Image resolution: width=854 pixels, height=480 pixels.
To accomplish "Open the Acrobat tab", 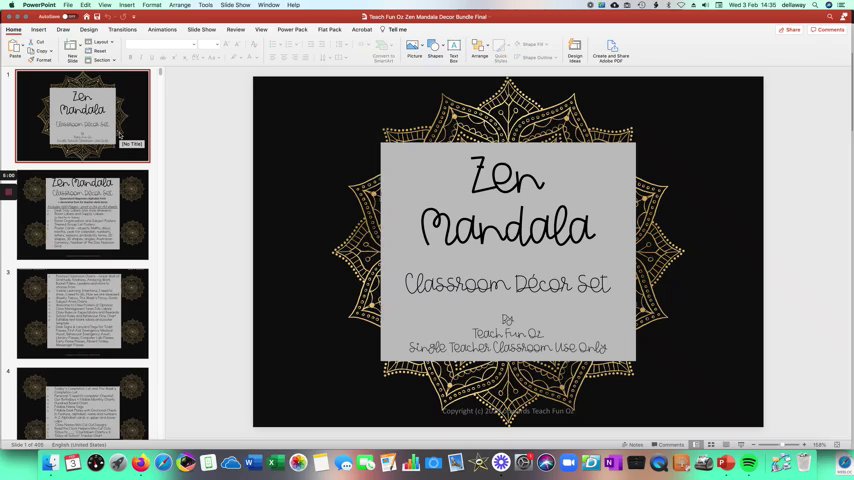I will (x=362, y=29).
